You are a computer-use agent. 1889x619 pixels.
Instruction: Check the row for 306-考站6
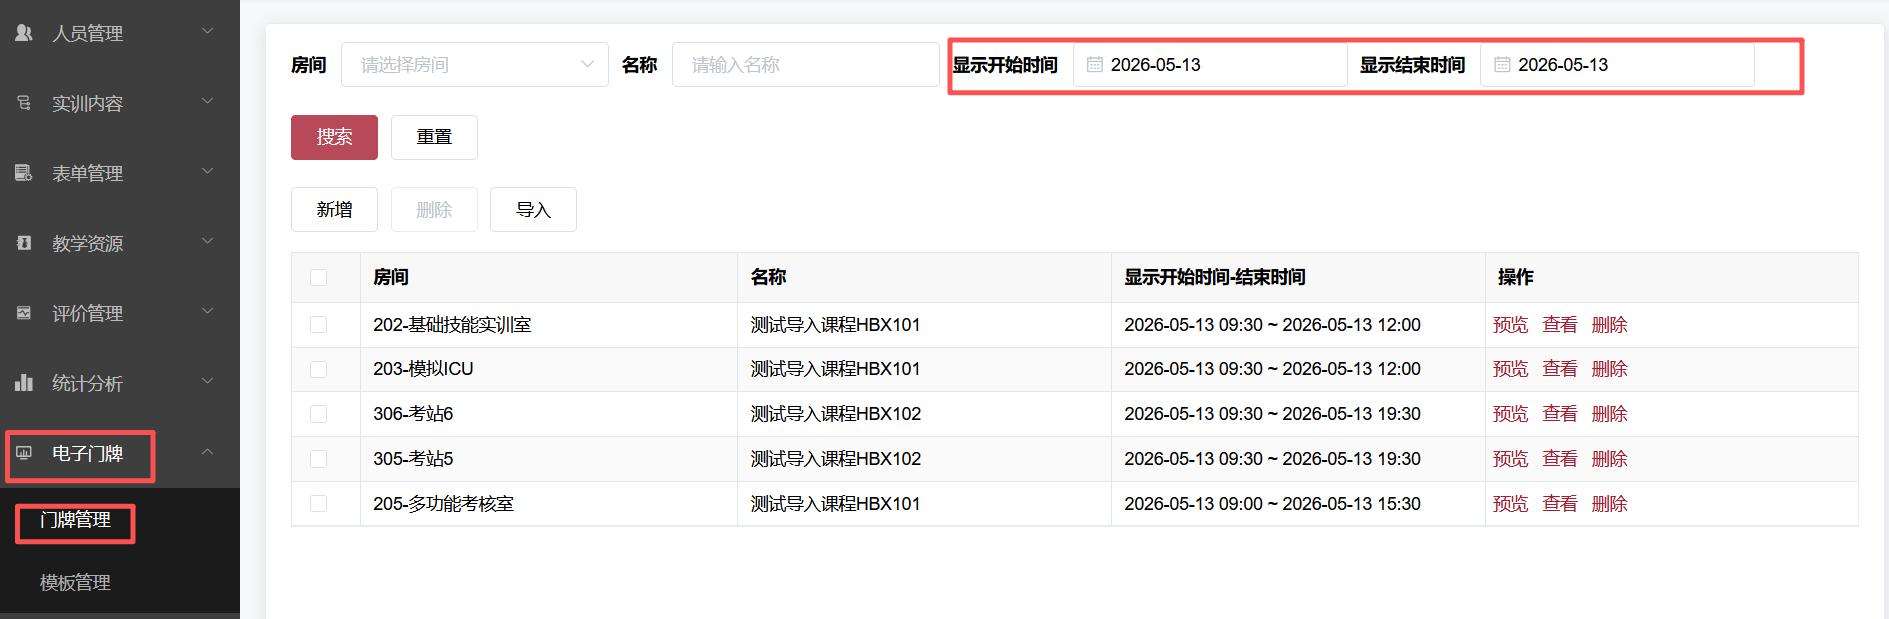coord(319,414)
